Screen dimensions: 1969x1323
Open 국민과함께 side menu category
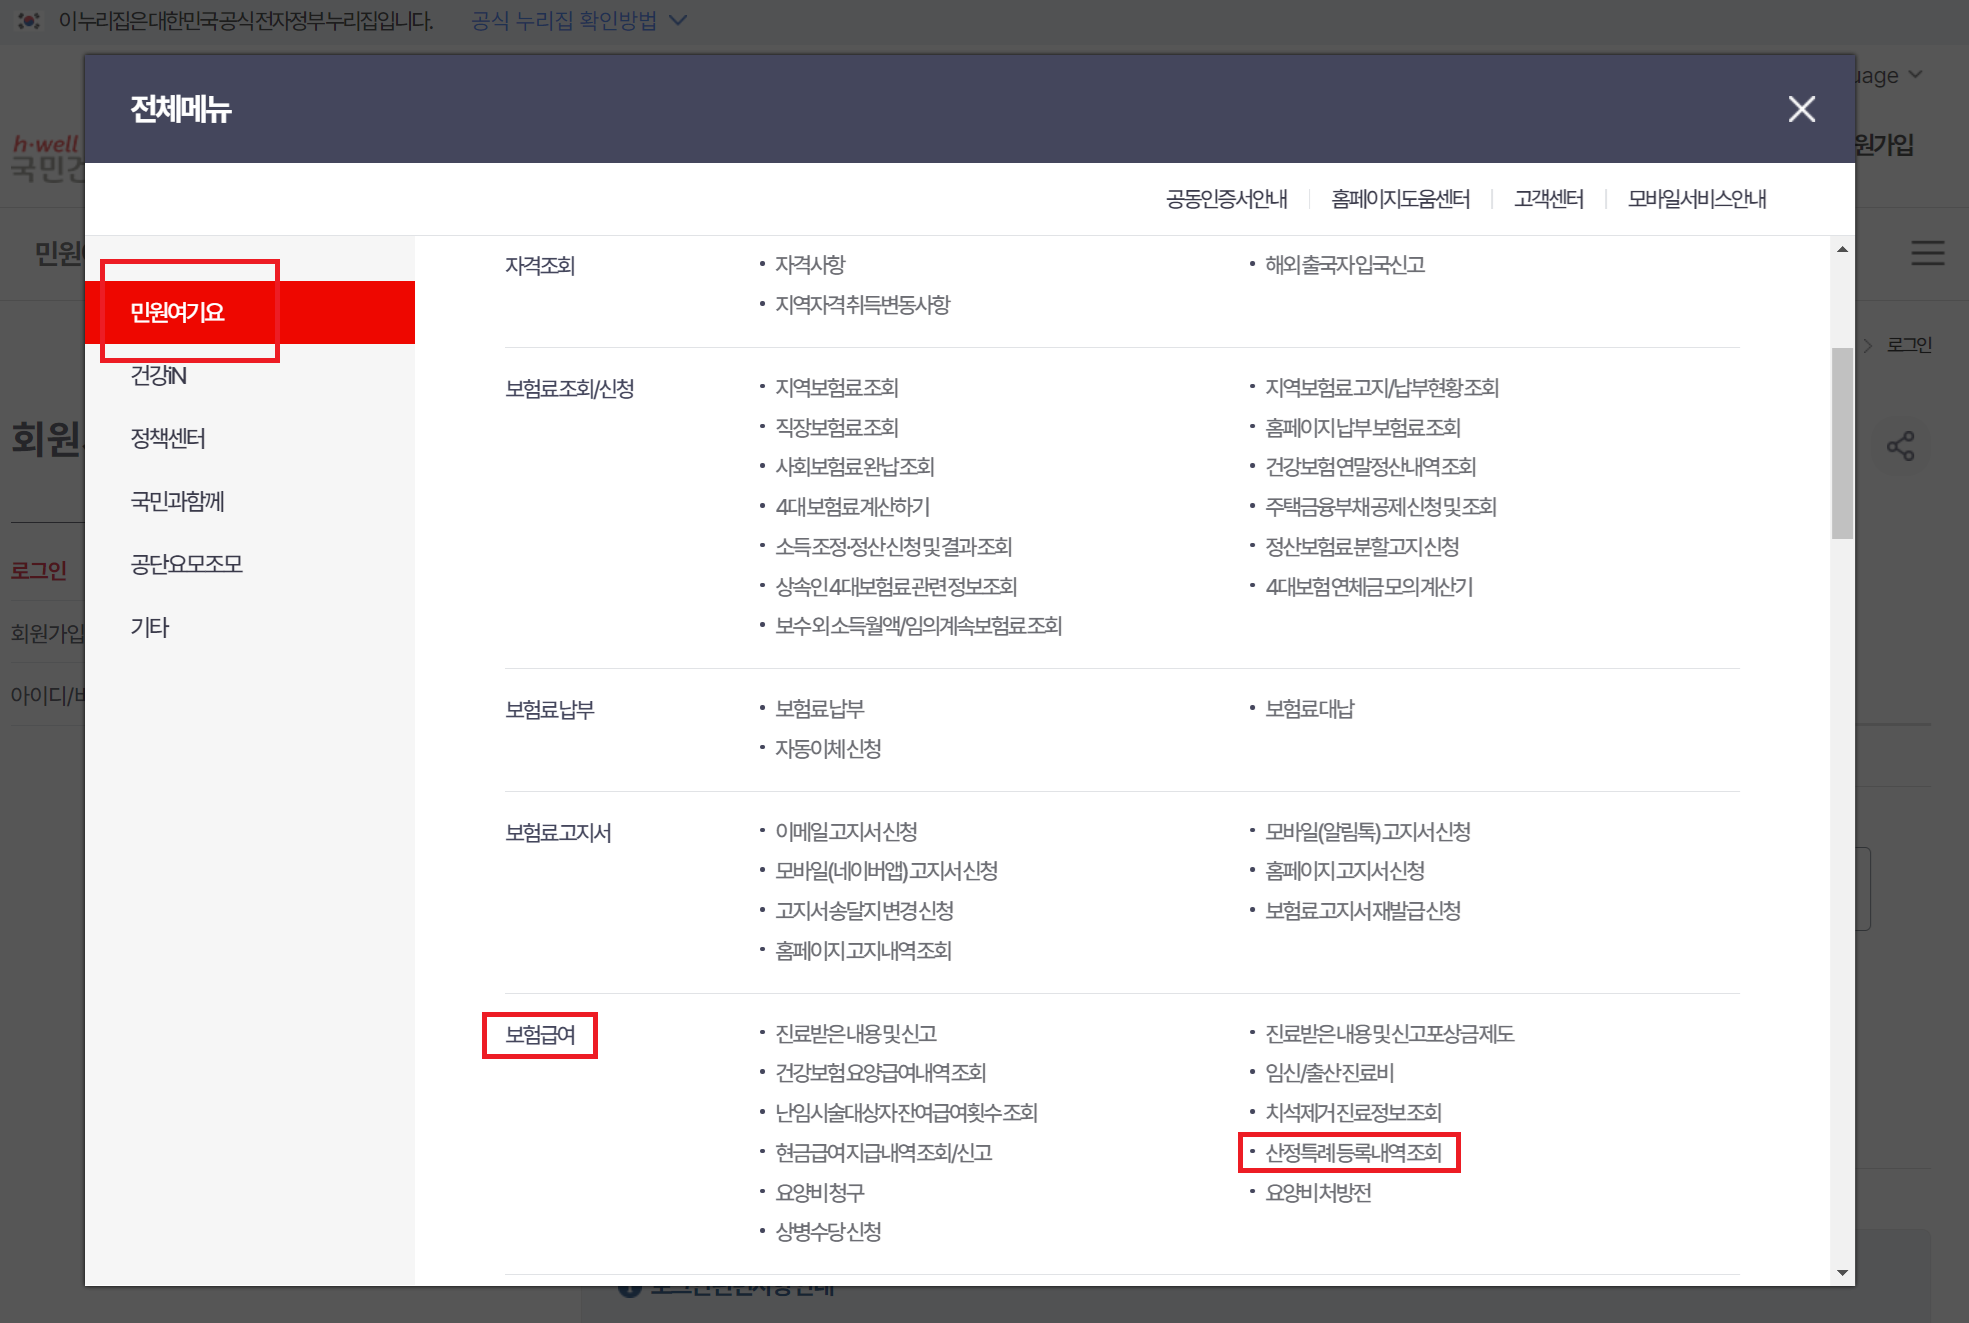[178, 502]
